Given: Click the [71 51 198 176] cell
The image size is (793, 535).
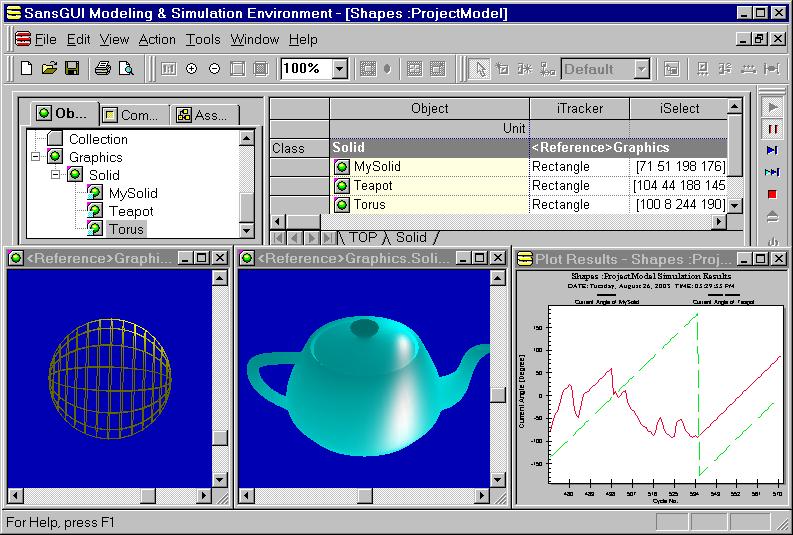Looking at the screenshot, I should [x=679, y=166].
